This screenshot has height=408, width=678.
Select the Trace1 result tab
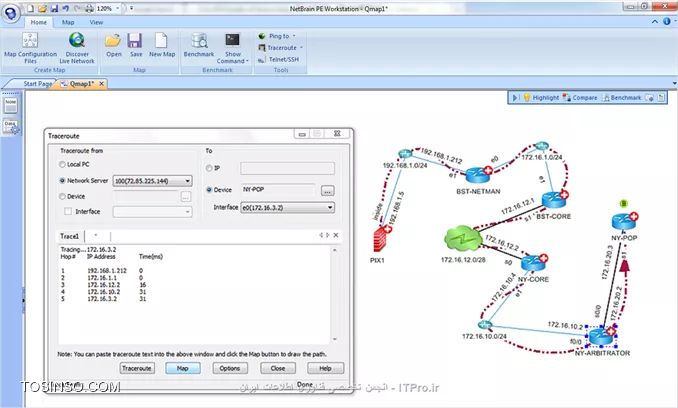pos(70,236)
